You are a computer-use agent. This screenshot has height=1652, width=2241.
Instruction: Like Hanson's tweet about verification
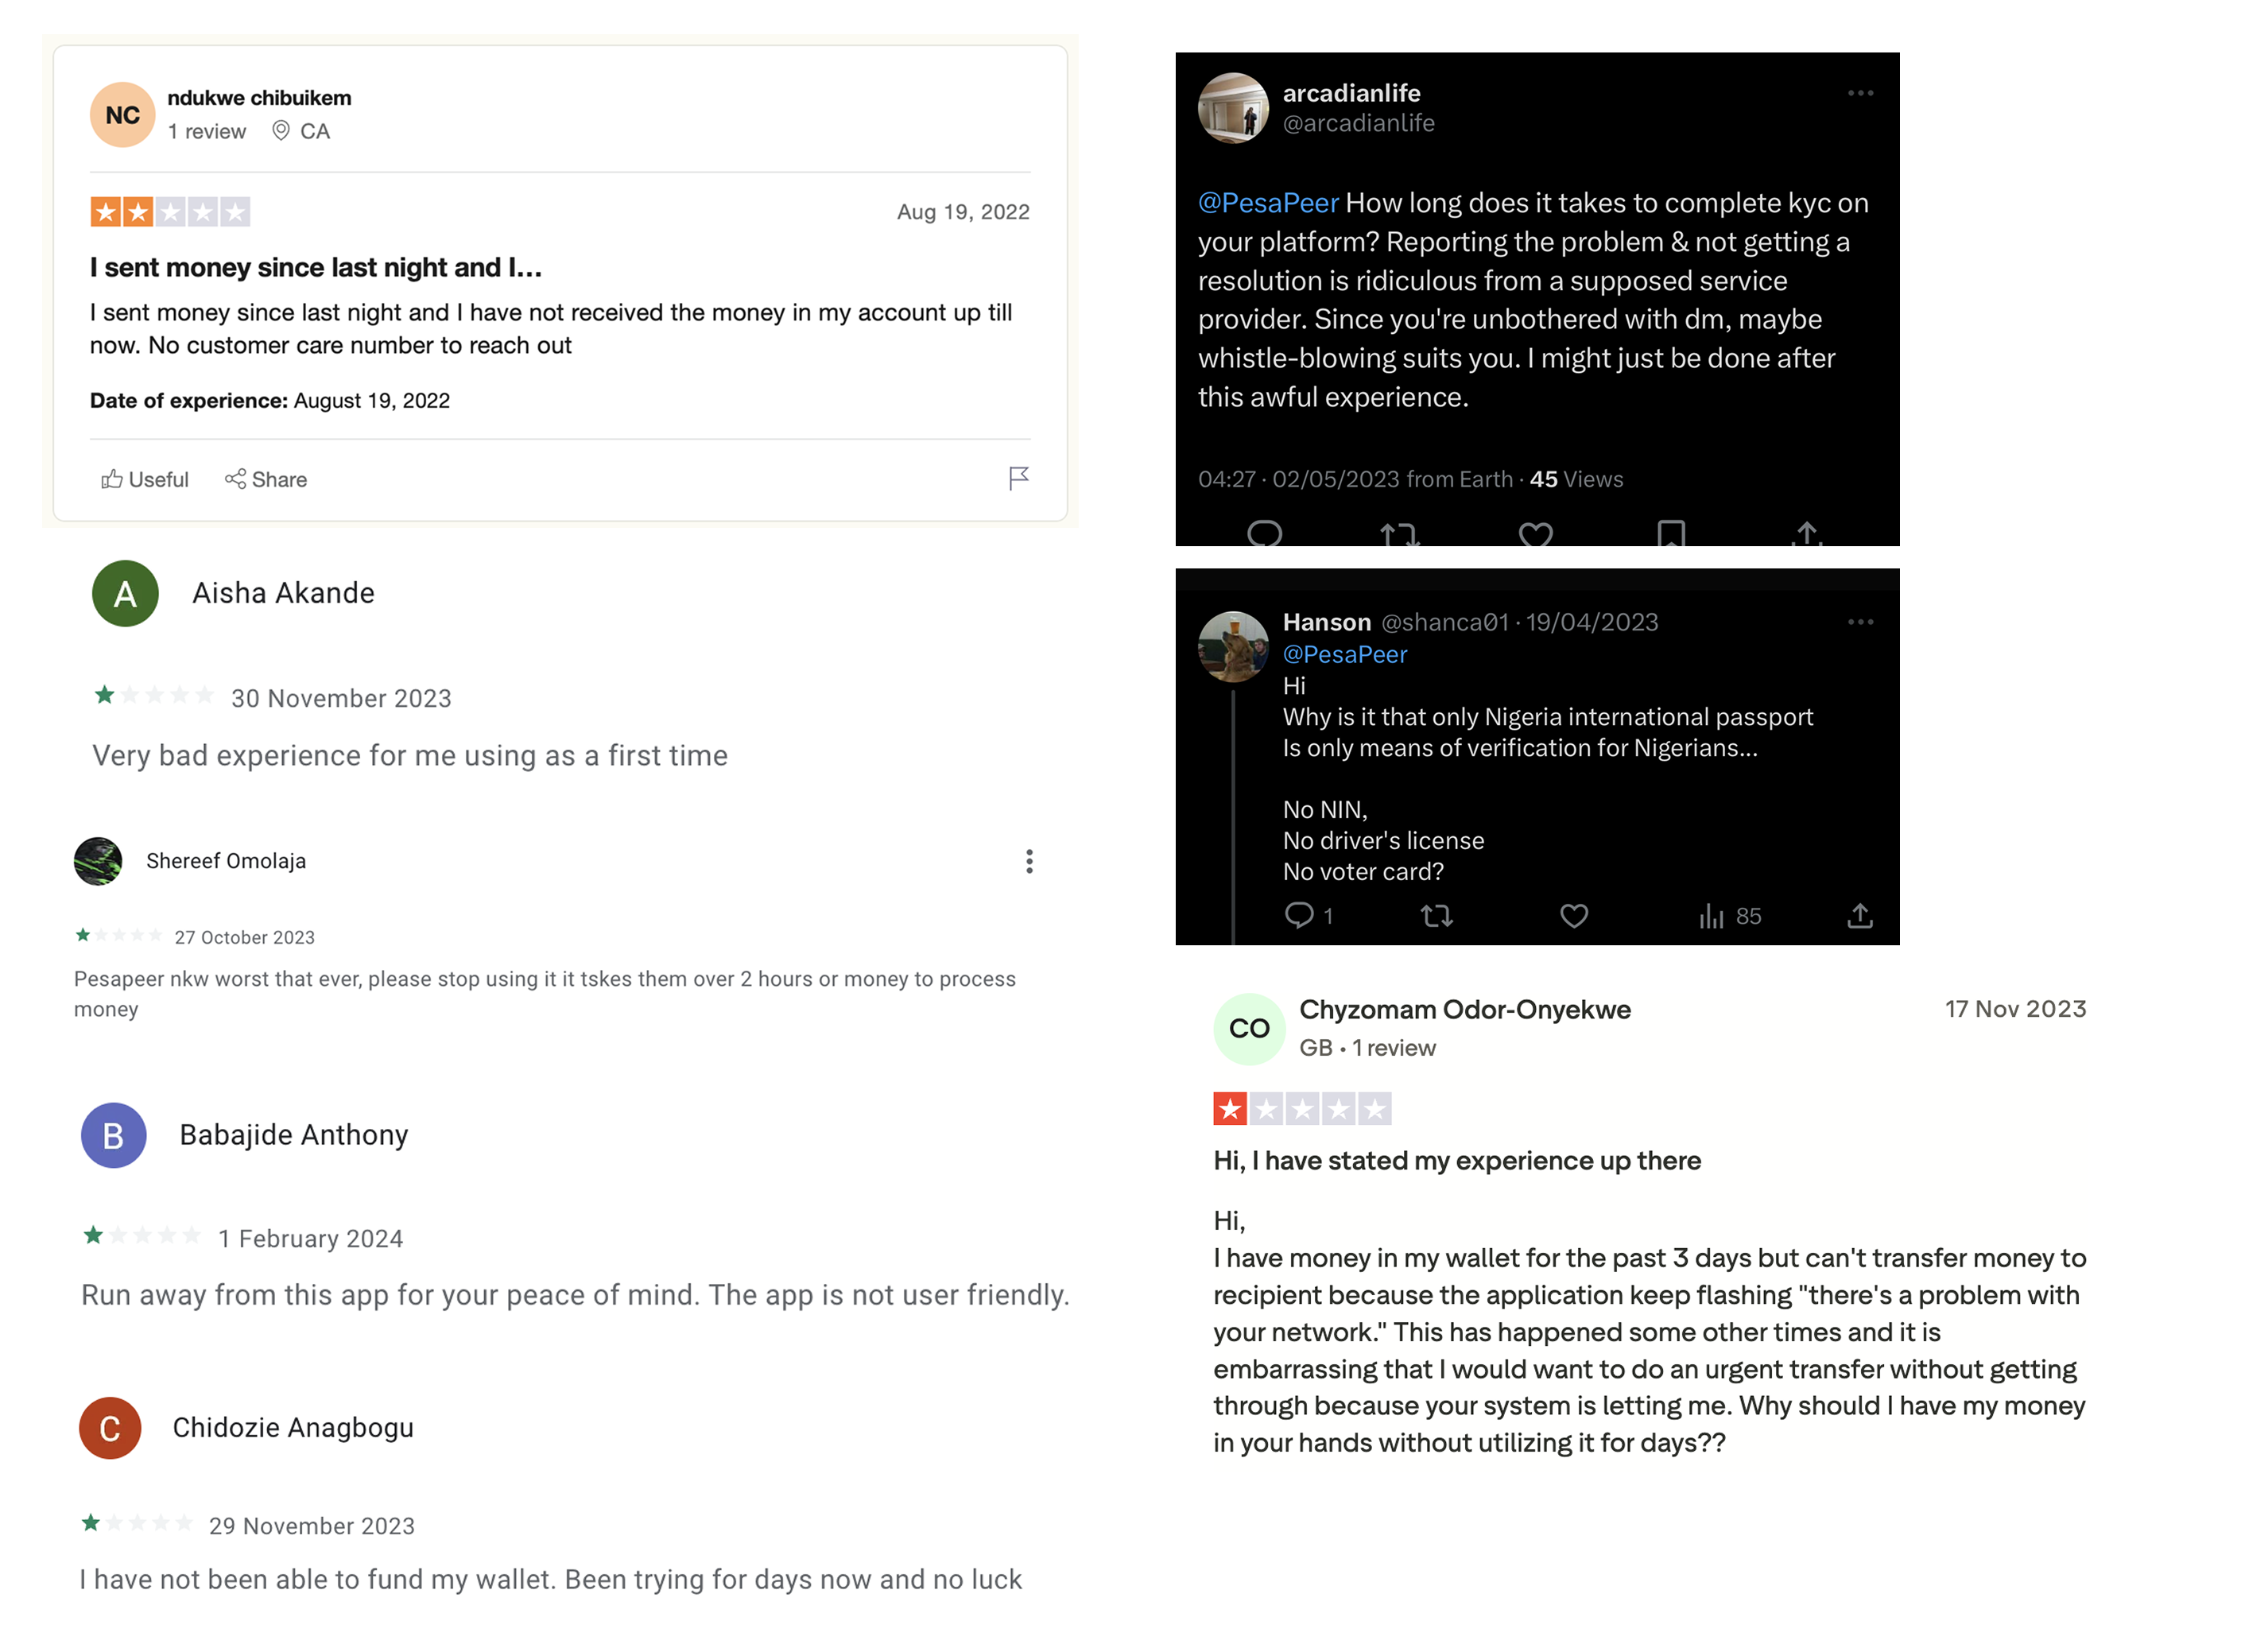pyautogui.click(x=1573, y=915)
